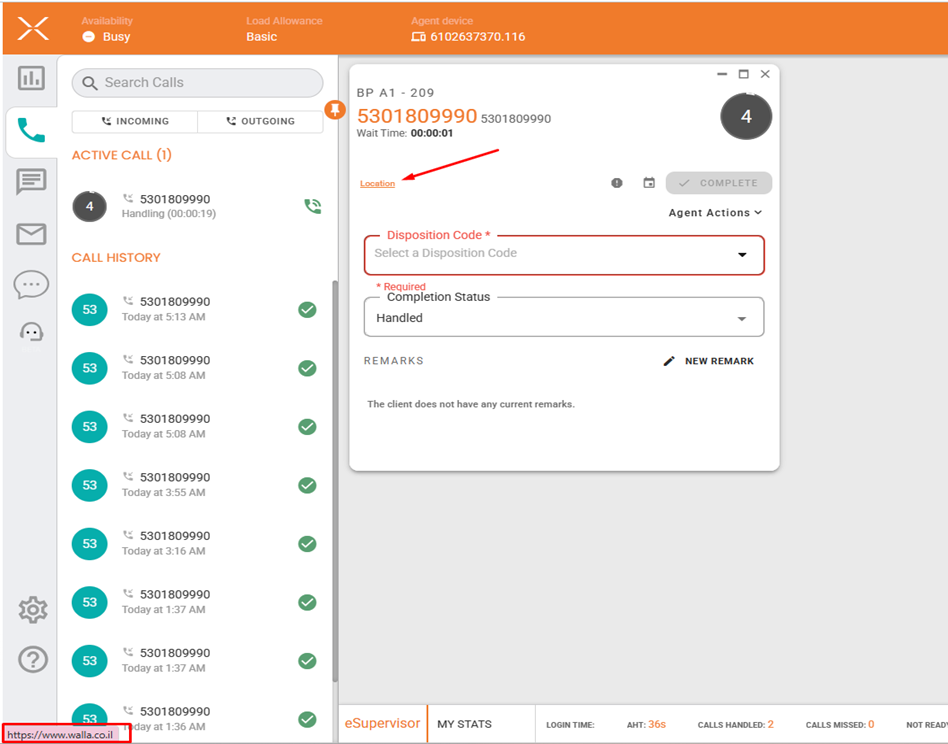Open the chat messages sidebar icon
948x744 pixels.
[31, 182]
